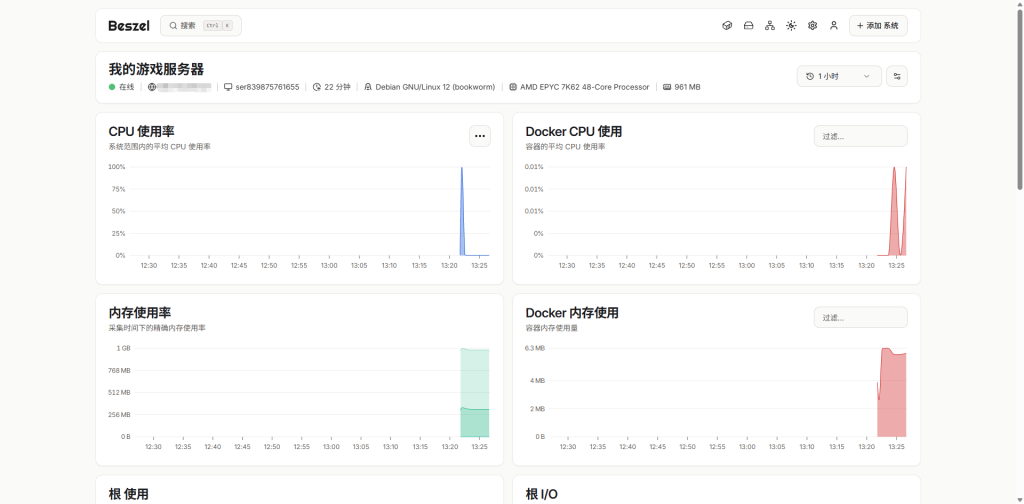1024x504 pixels.
Task: Open the settings gear icon
Action: [x=812, y=25]
